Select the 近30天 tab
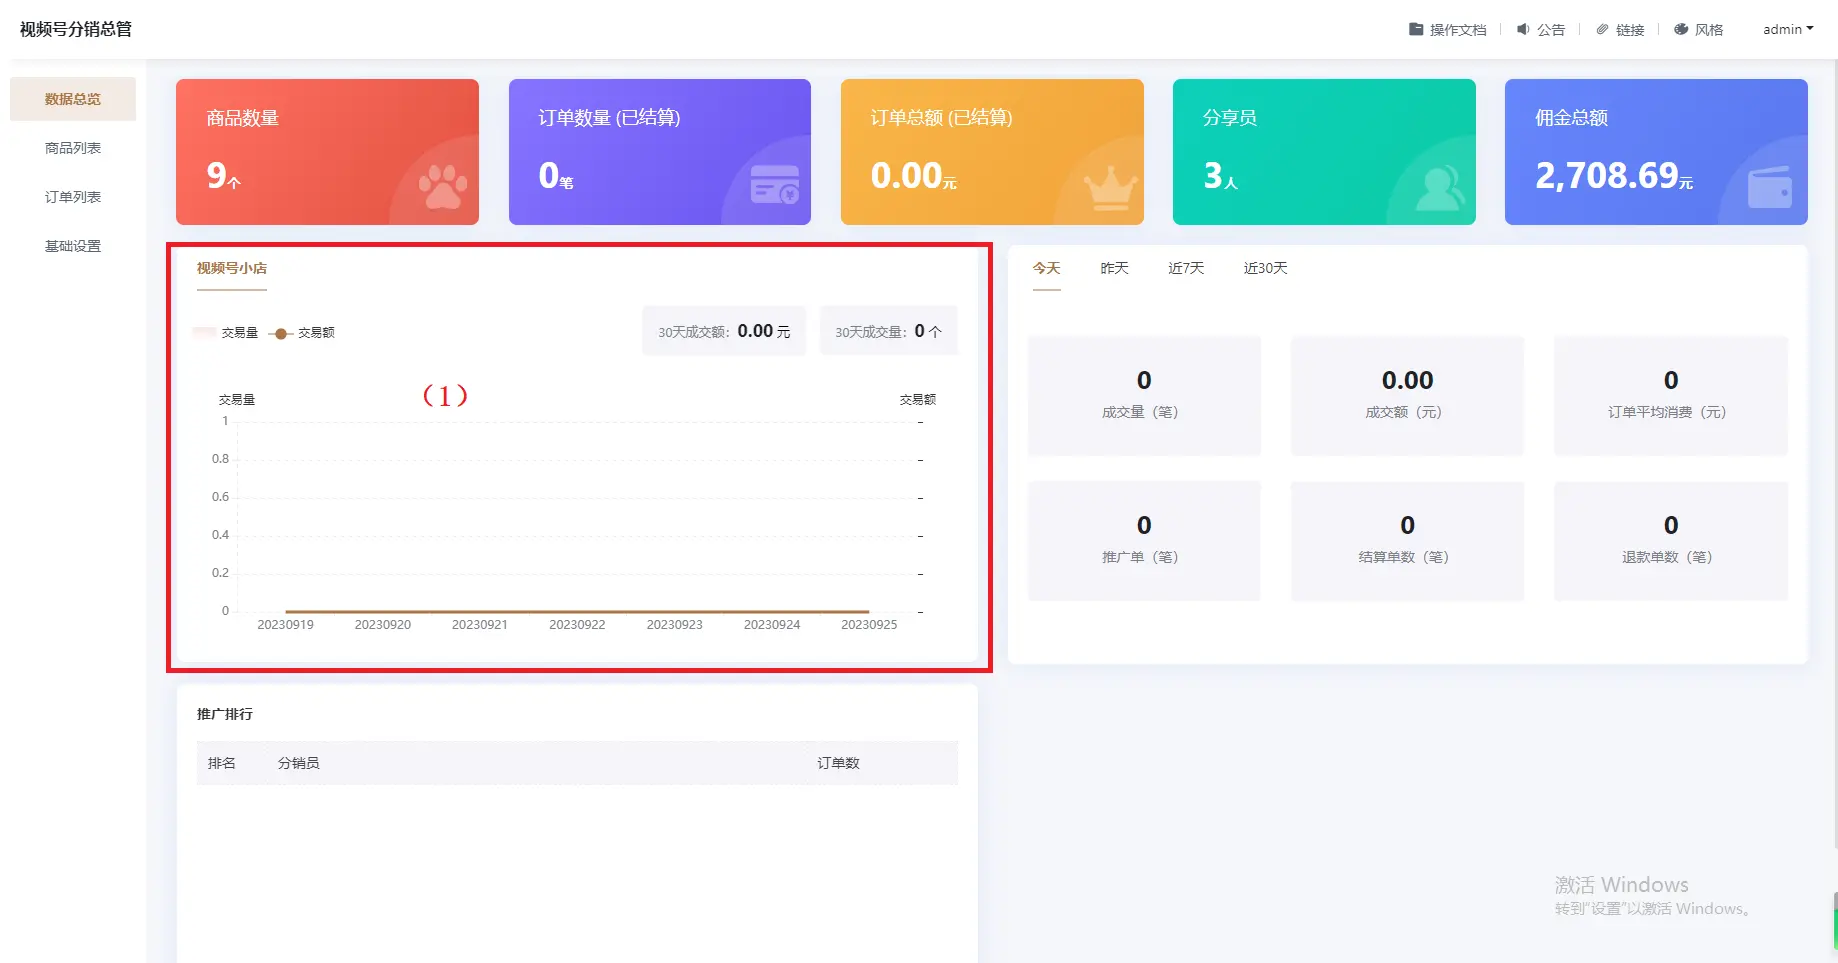This screenshot has width=1838, height=963. tap(1265, 268)
